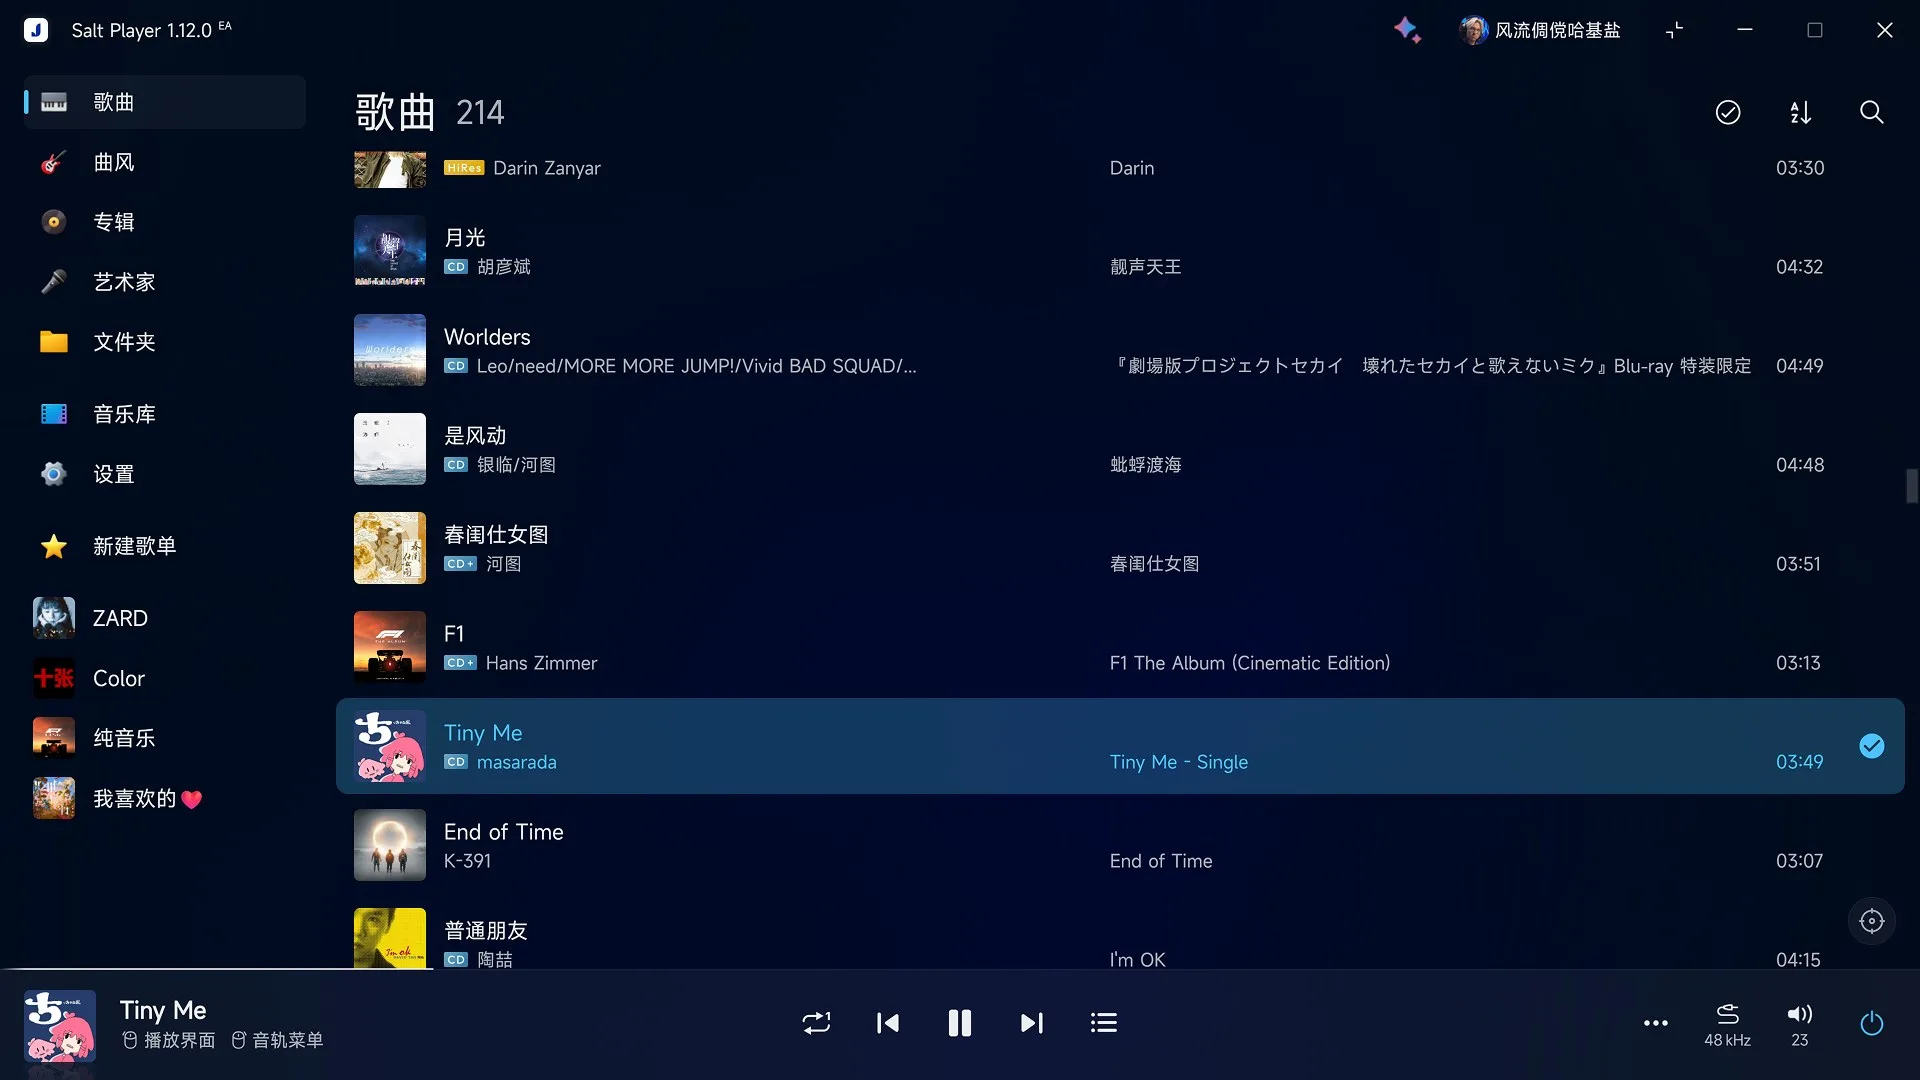Screen dimensions: 1920x1080
Task: Open 歌曲 songs section in sidebar
Action: pos(165,102)
